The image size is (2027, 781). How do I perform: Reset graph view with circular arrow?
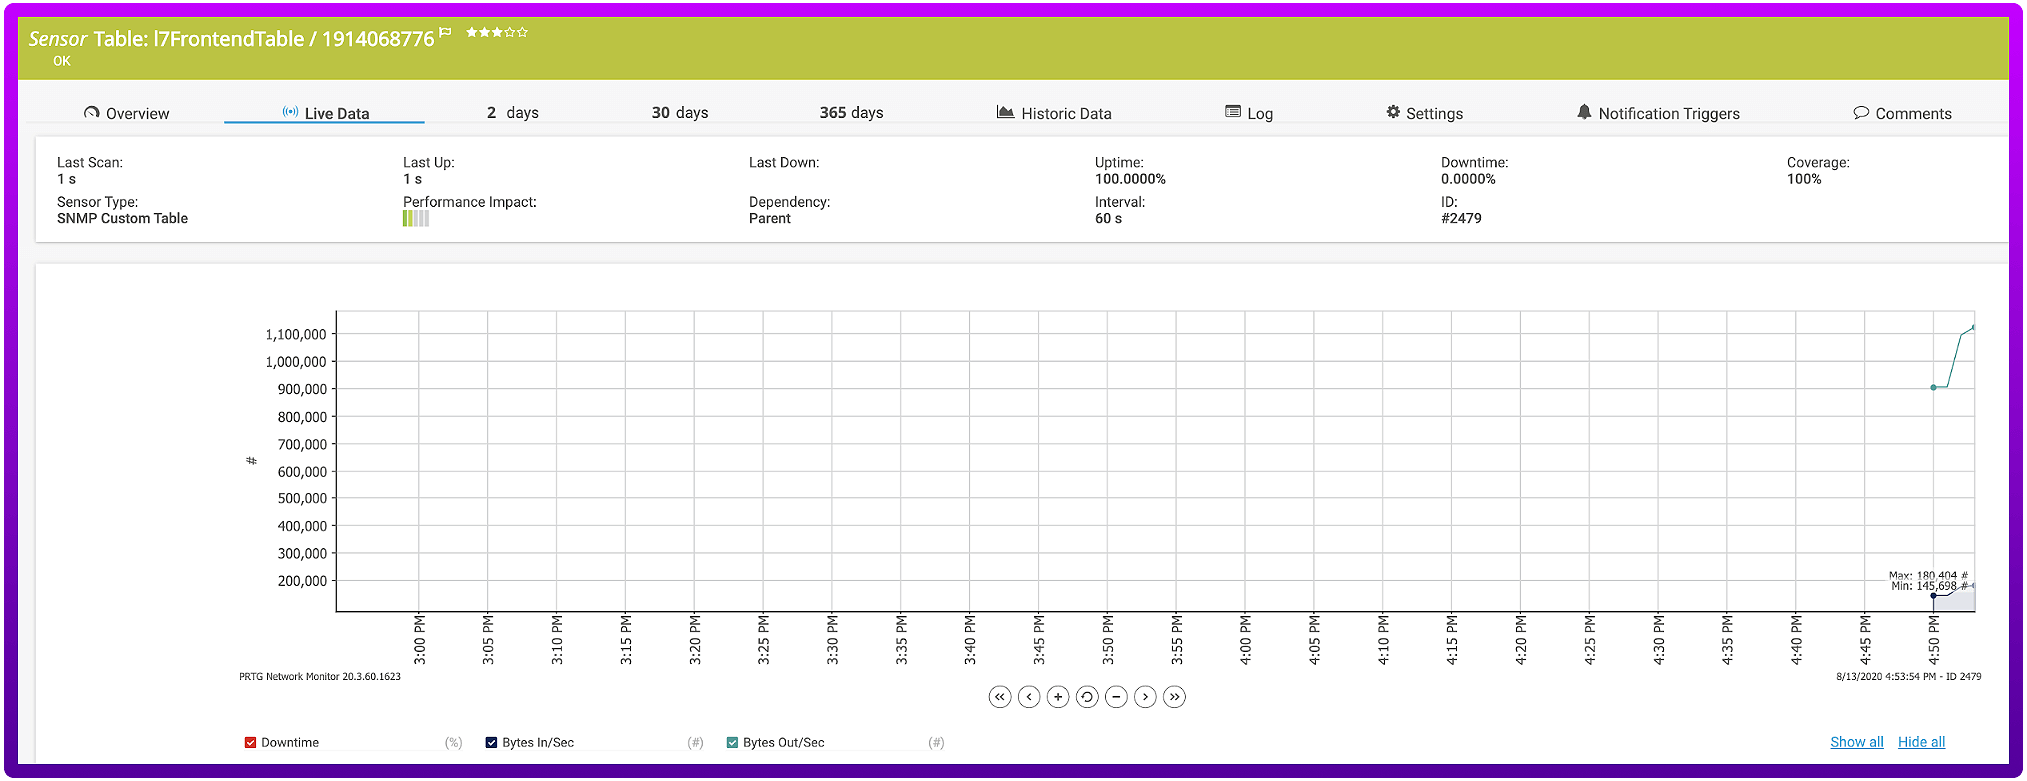(1087, 697)
